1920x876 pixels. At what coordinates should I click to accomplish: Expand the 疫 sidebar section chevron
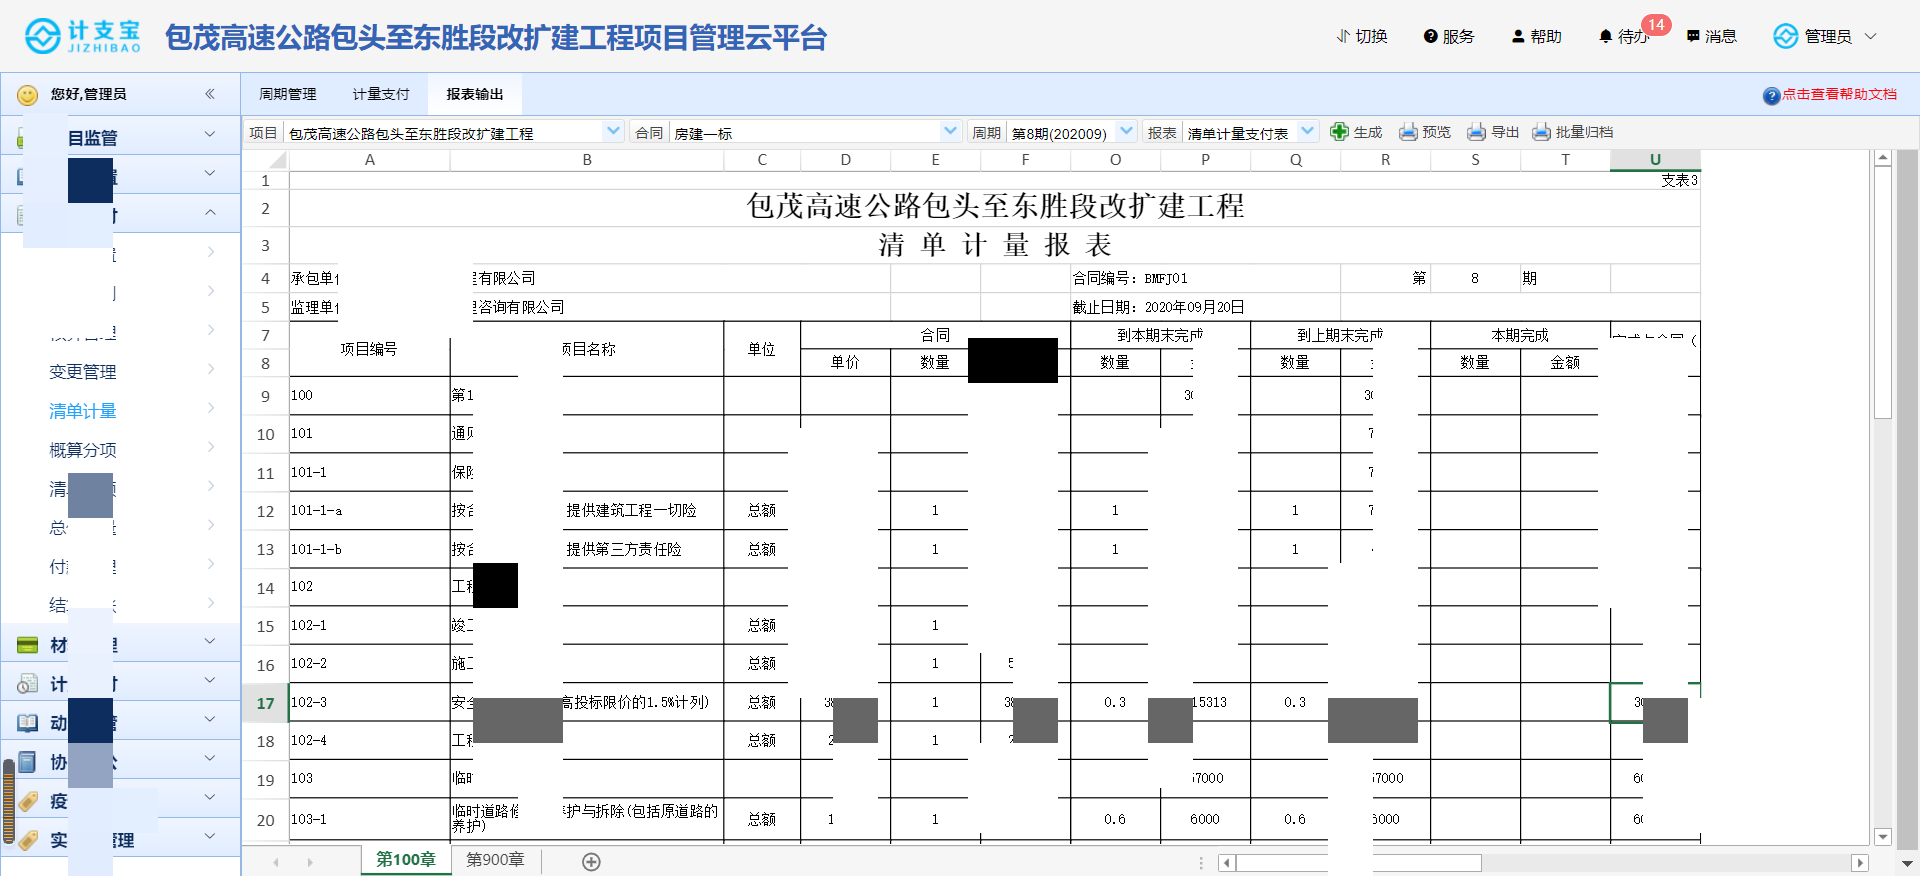210,797
